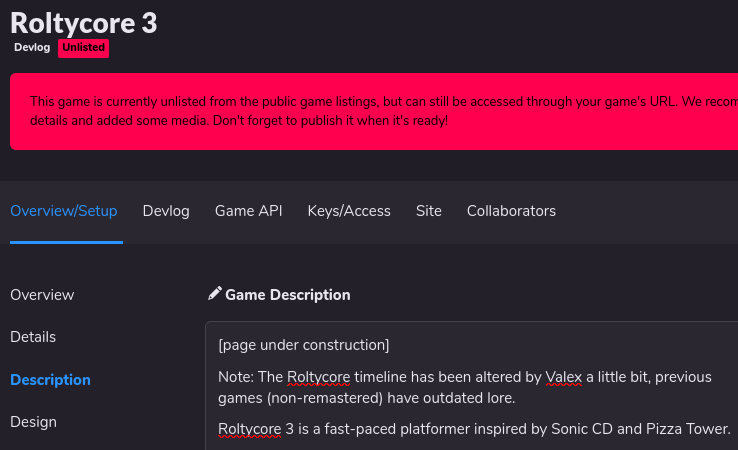Image resolution: width=738 pixels, height=450 pixels.
Task: Switch to the Devlog tab
Action: [166, 211]
